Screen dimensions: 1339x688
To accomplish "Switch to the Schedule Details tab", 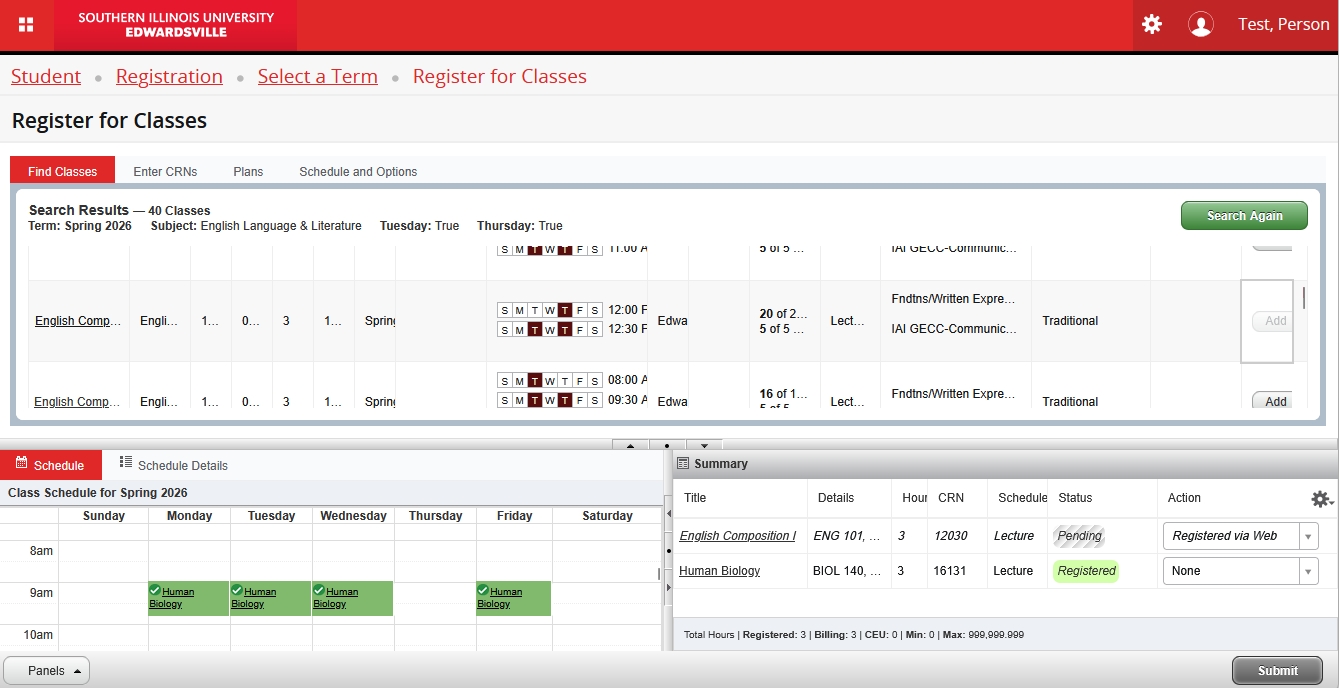I will tap(173, 465).
